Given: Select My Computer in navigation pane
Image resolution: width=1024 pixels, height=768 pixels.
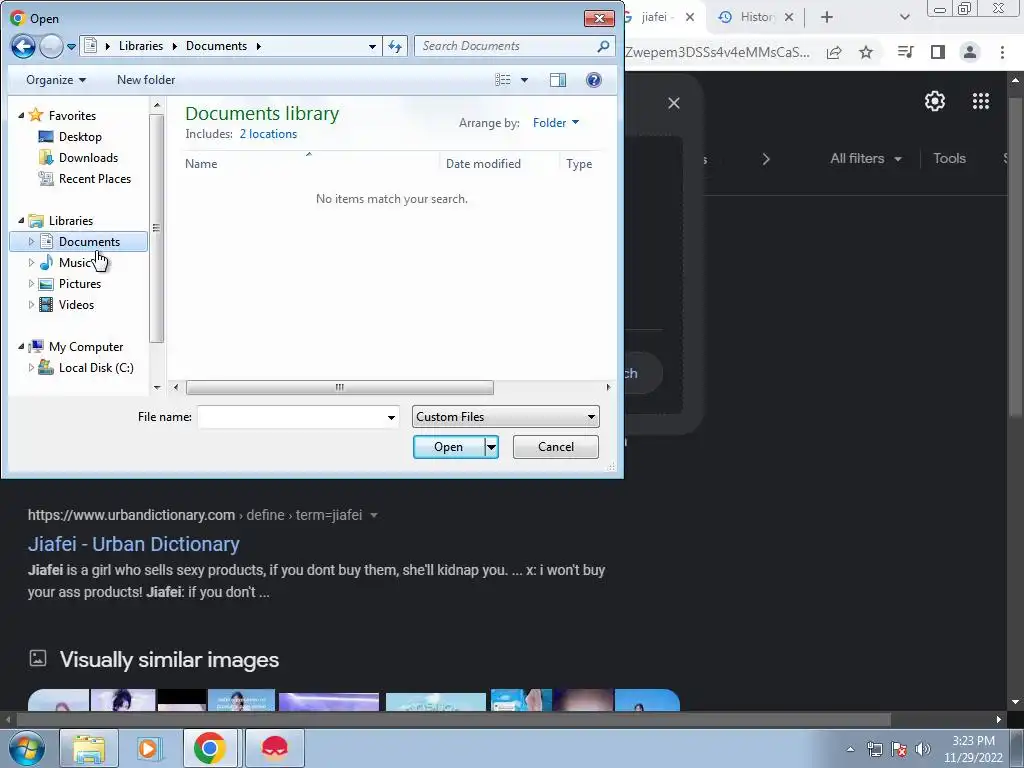Looking at the screenshot, I should 86,347.
